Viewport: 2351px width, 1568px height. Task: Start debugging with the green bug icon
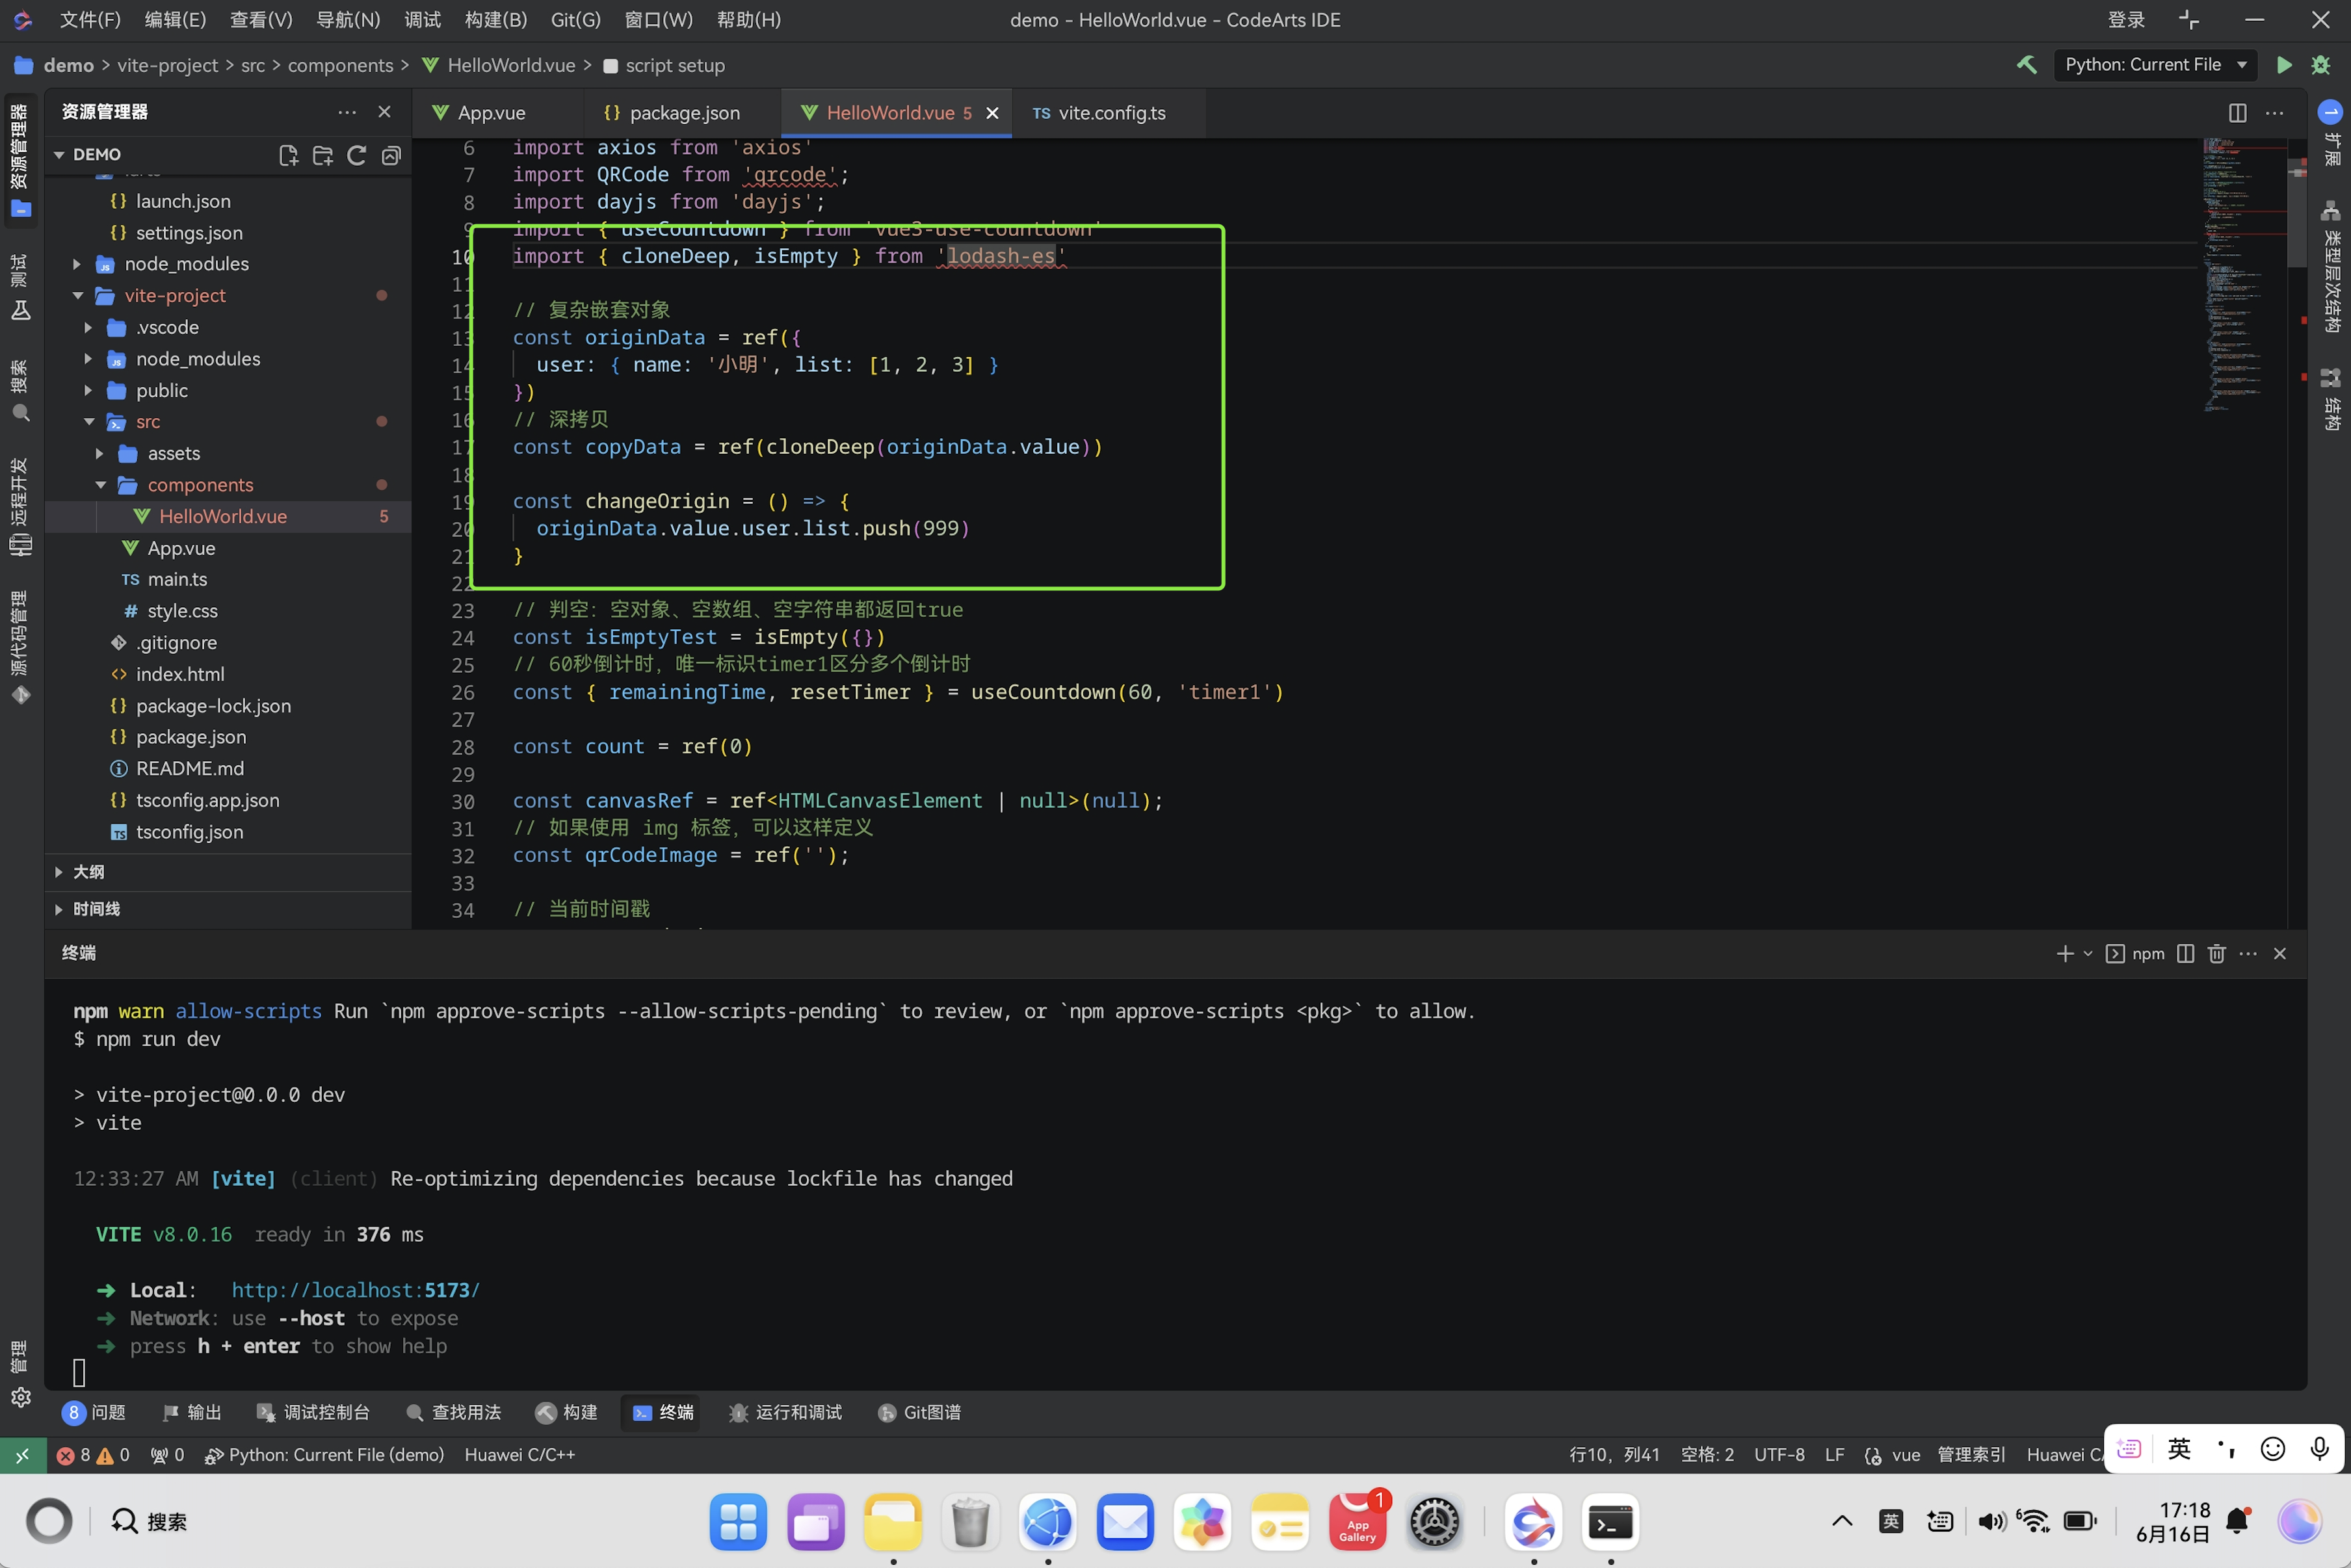(x=2321, y=65)
